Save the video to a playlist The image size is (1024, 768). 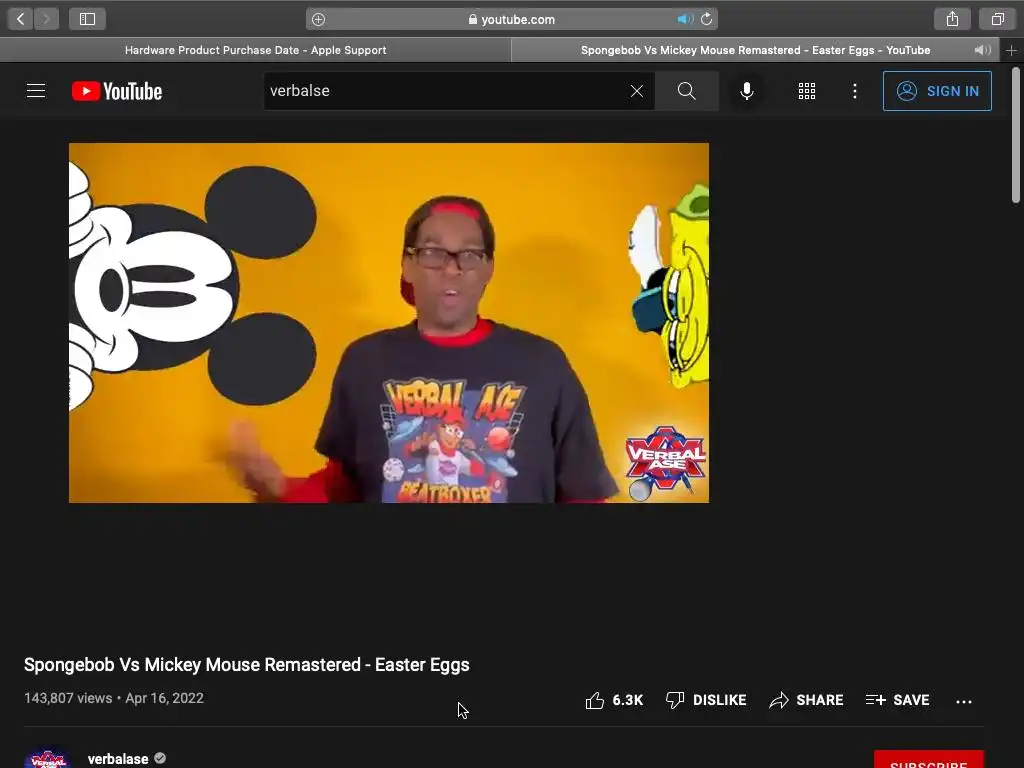point(897,700)
